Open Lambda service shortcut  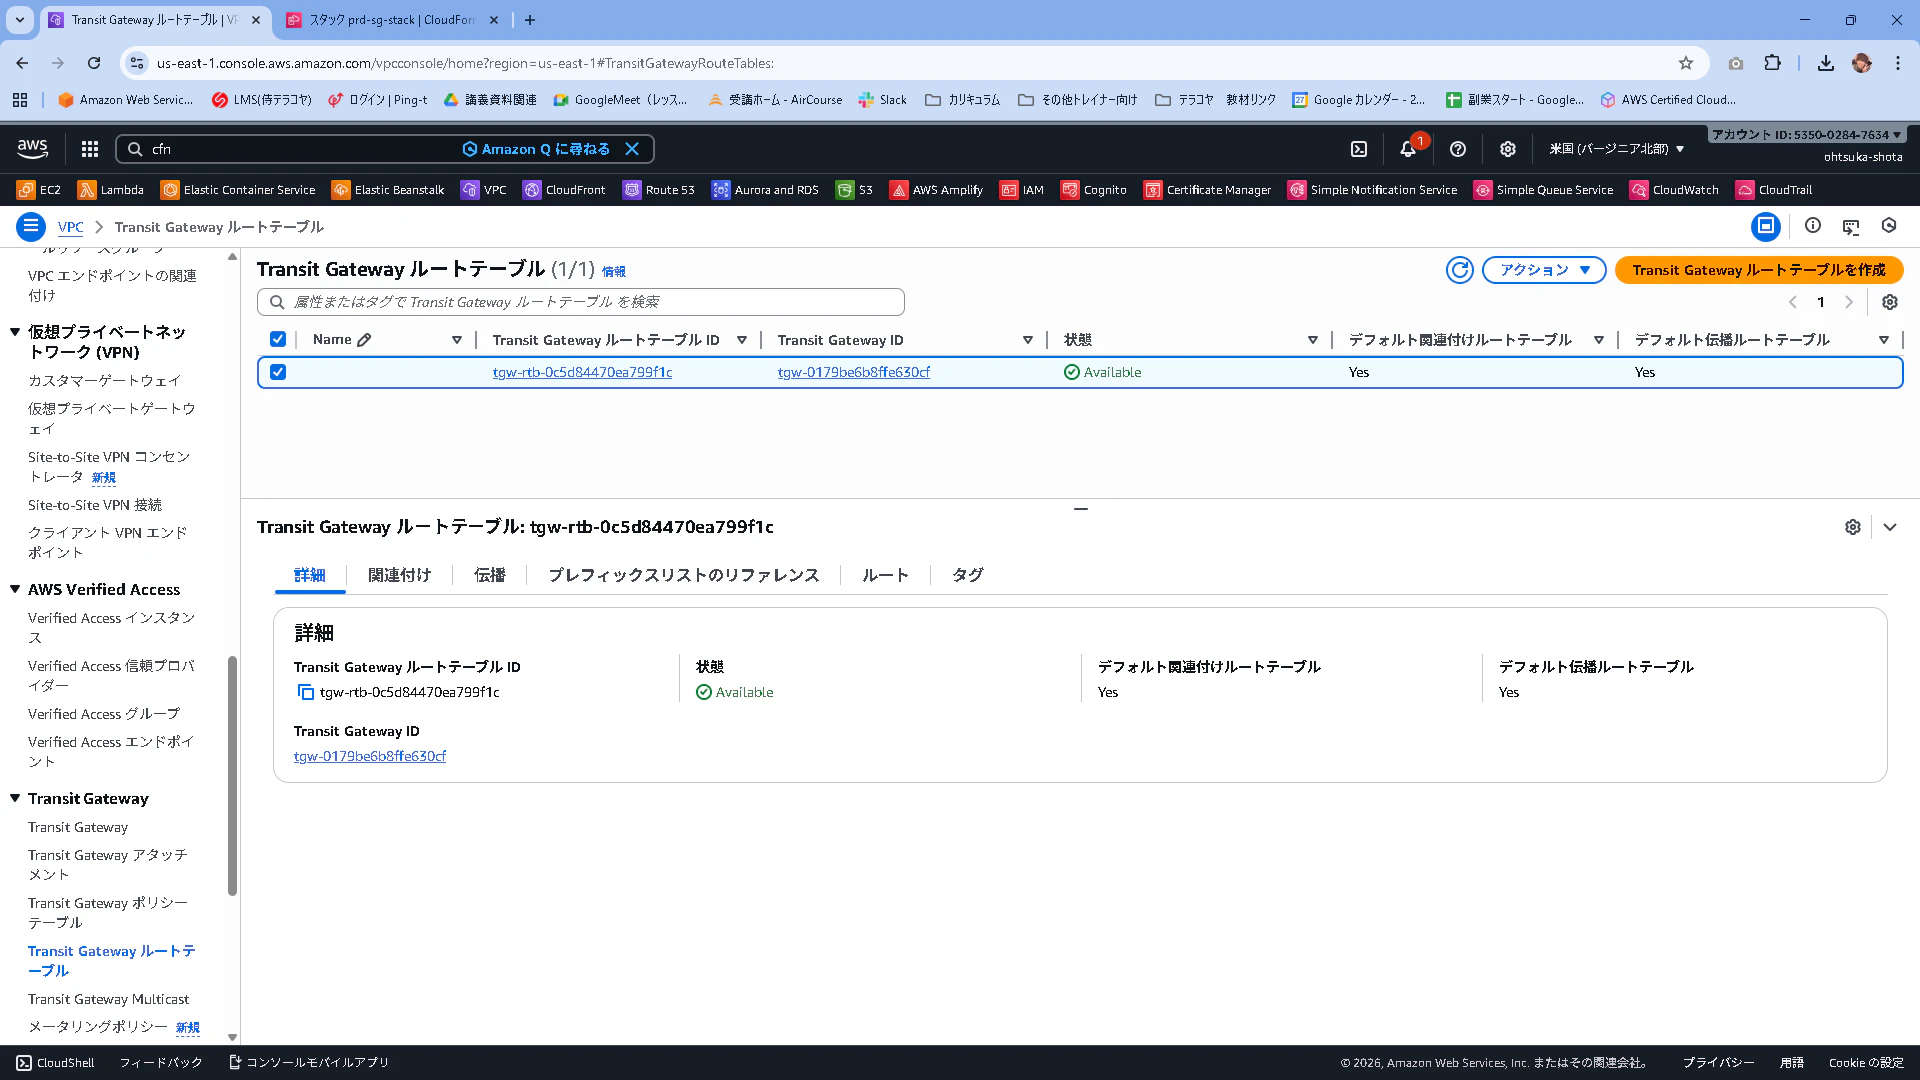[x=111, y=190]
